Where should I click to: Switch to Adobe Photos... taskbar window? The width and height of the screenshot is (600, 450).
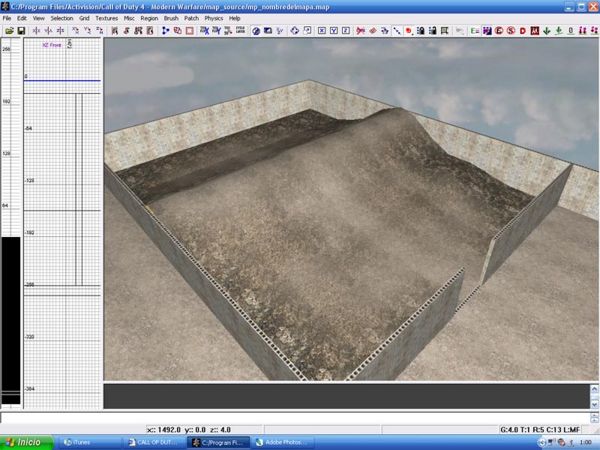[284, 442]
